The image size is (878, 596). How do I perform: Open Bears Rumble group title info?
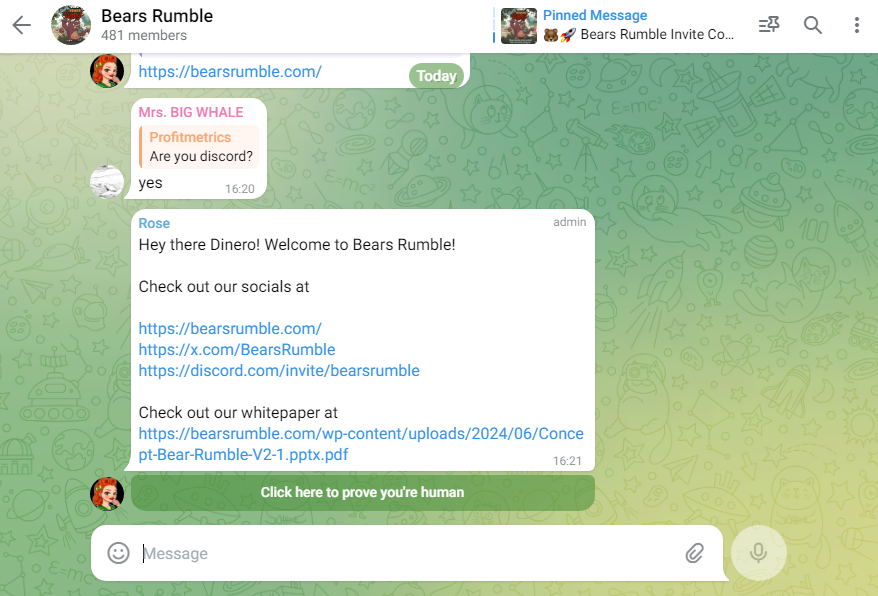tap(157, 16)
